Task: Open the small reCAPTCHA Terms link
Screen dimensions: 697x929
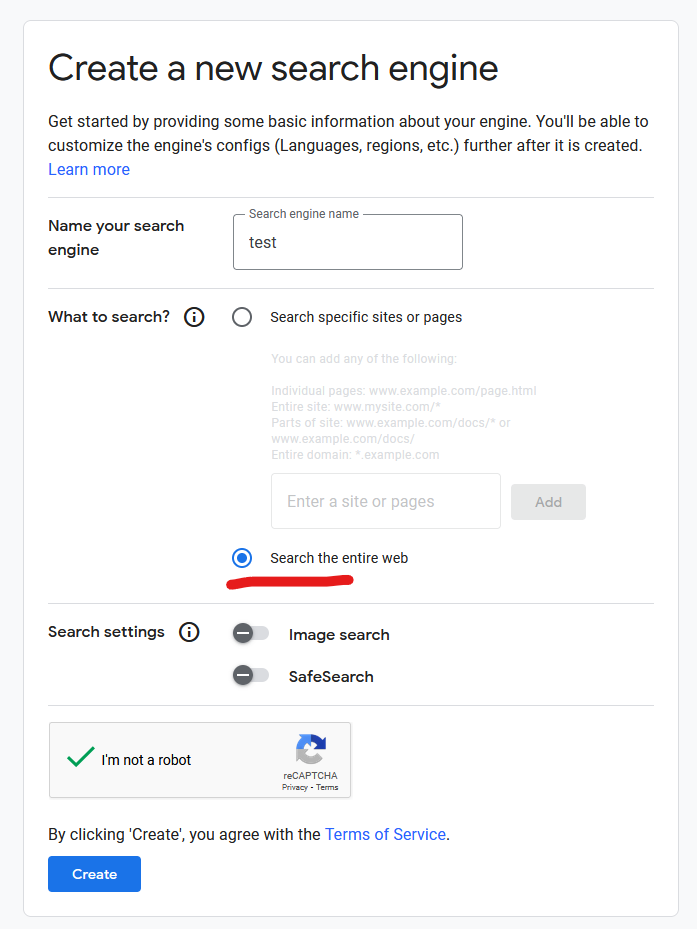Action: click(327, 788)
